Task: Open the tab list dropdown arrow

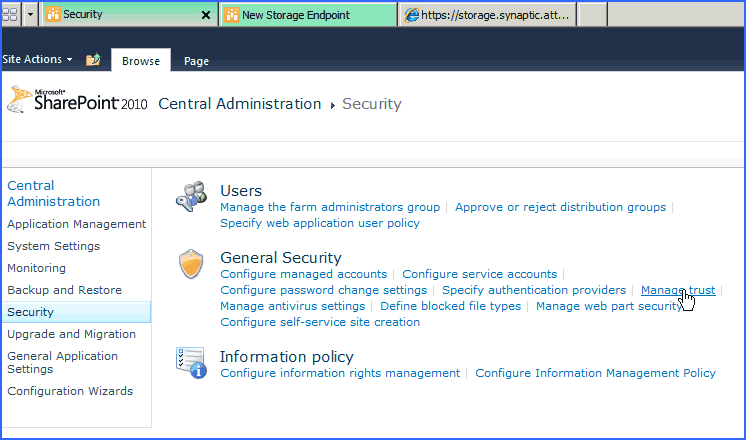Action: 31,15
